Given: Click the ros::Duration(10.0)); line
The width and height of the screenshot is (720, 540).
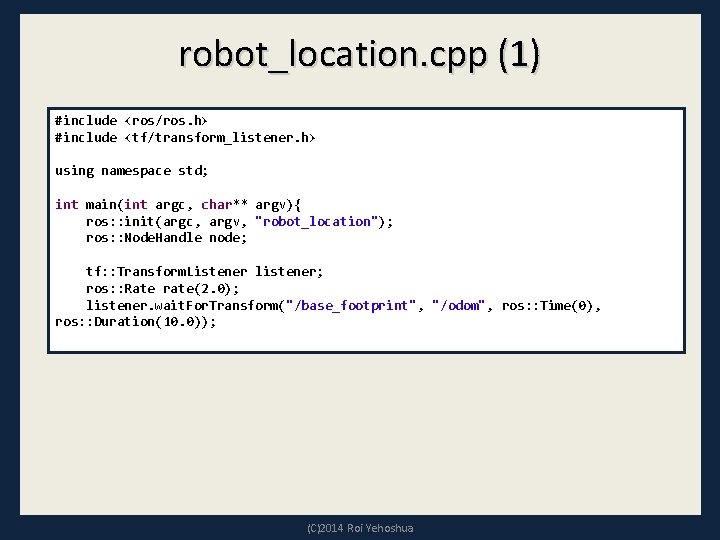Looking at the screenshot, I should (135, 322).
